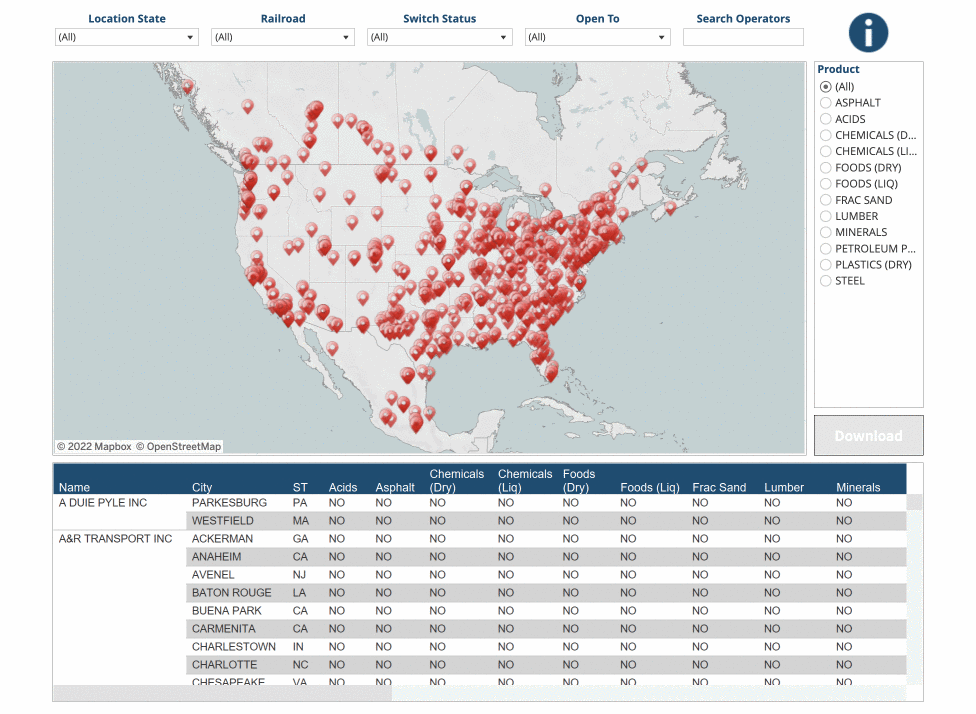Select the A&R TRANSPORT INC row label
Screen dimensions: 976x714
(115, 539)
